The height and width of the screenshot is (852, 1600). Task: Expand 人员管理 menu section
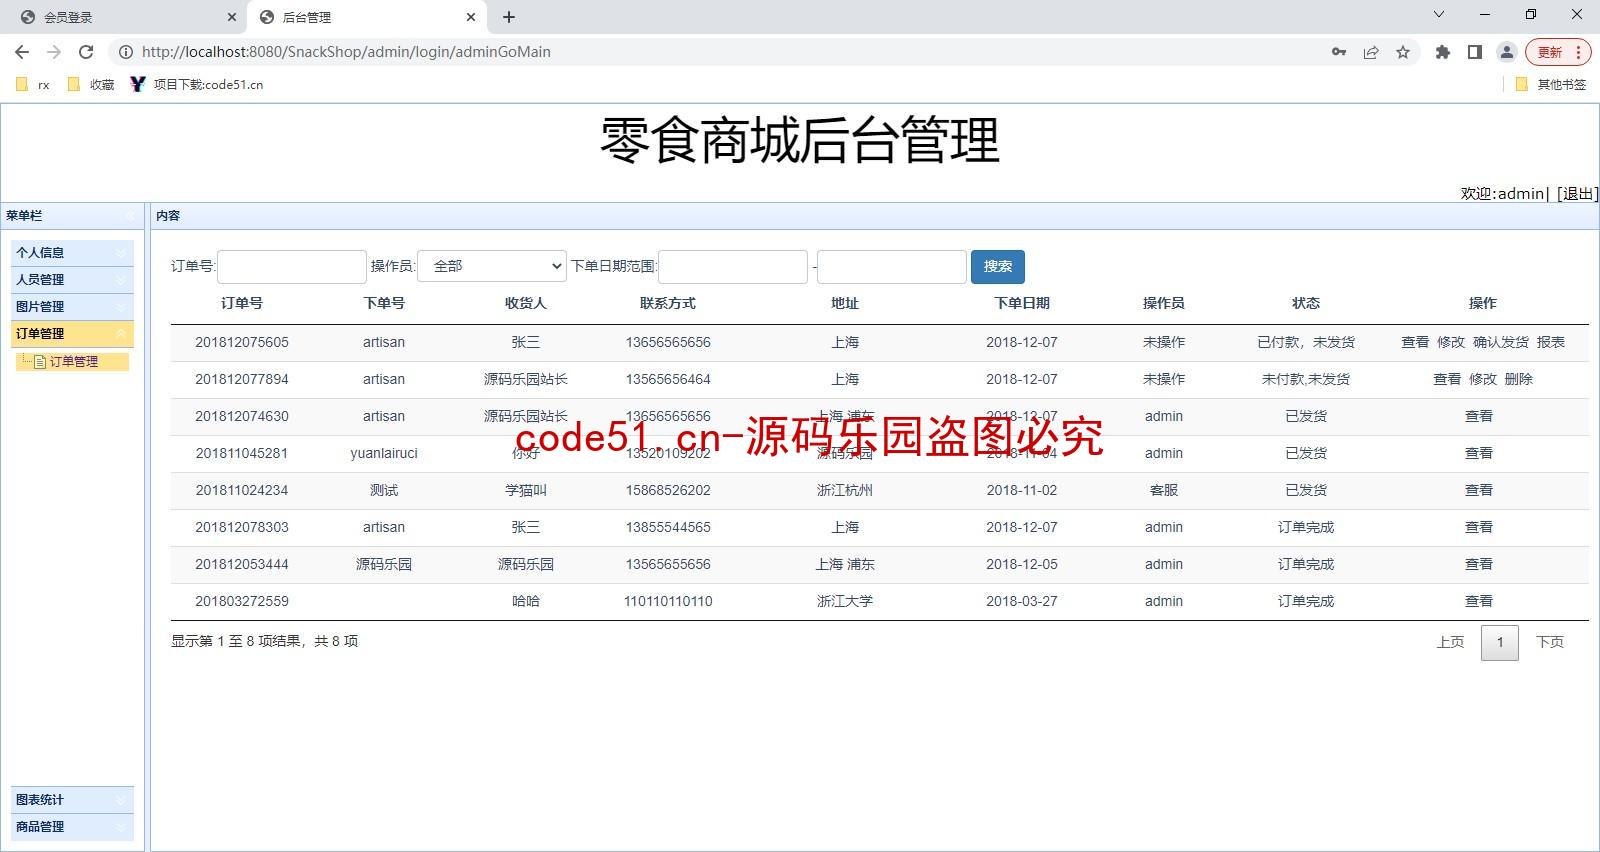(x=72, y=280)
